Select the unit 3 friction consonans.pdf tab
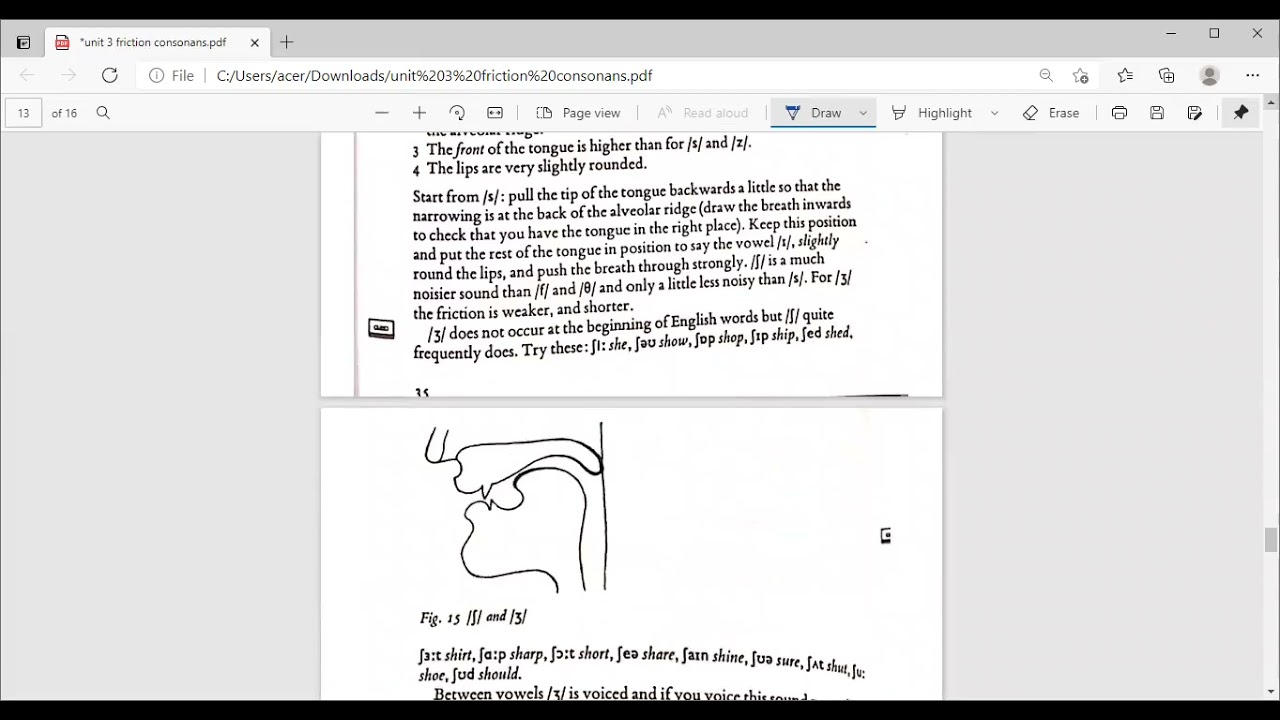This screenshot has width=1280, height=720. pos(155,42)
